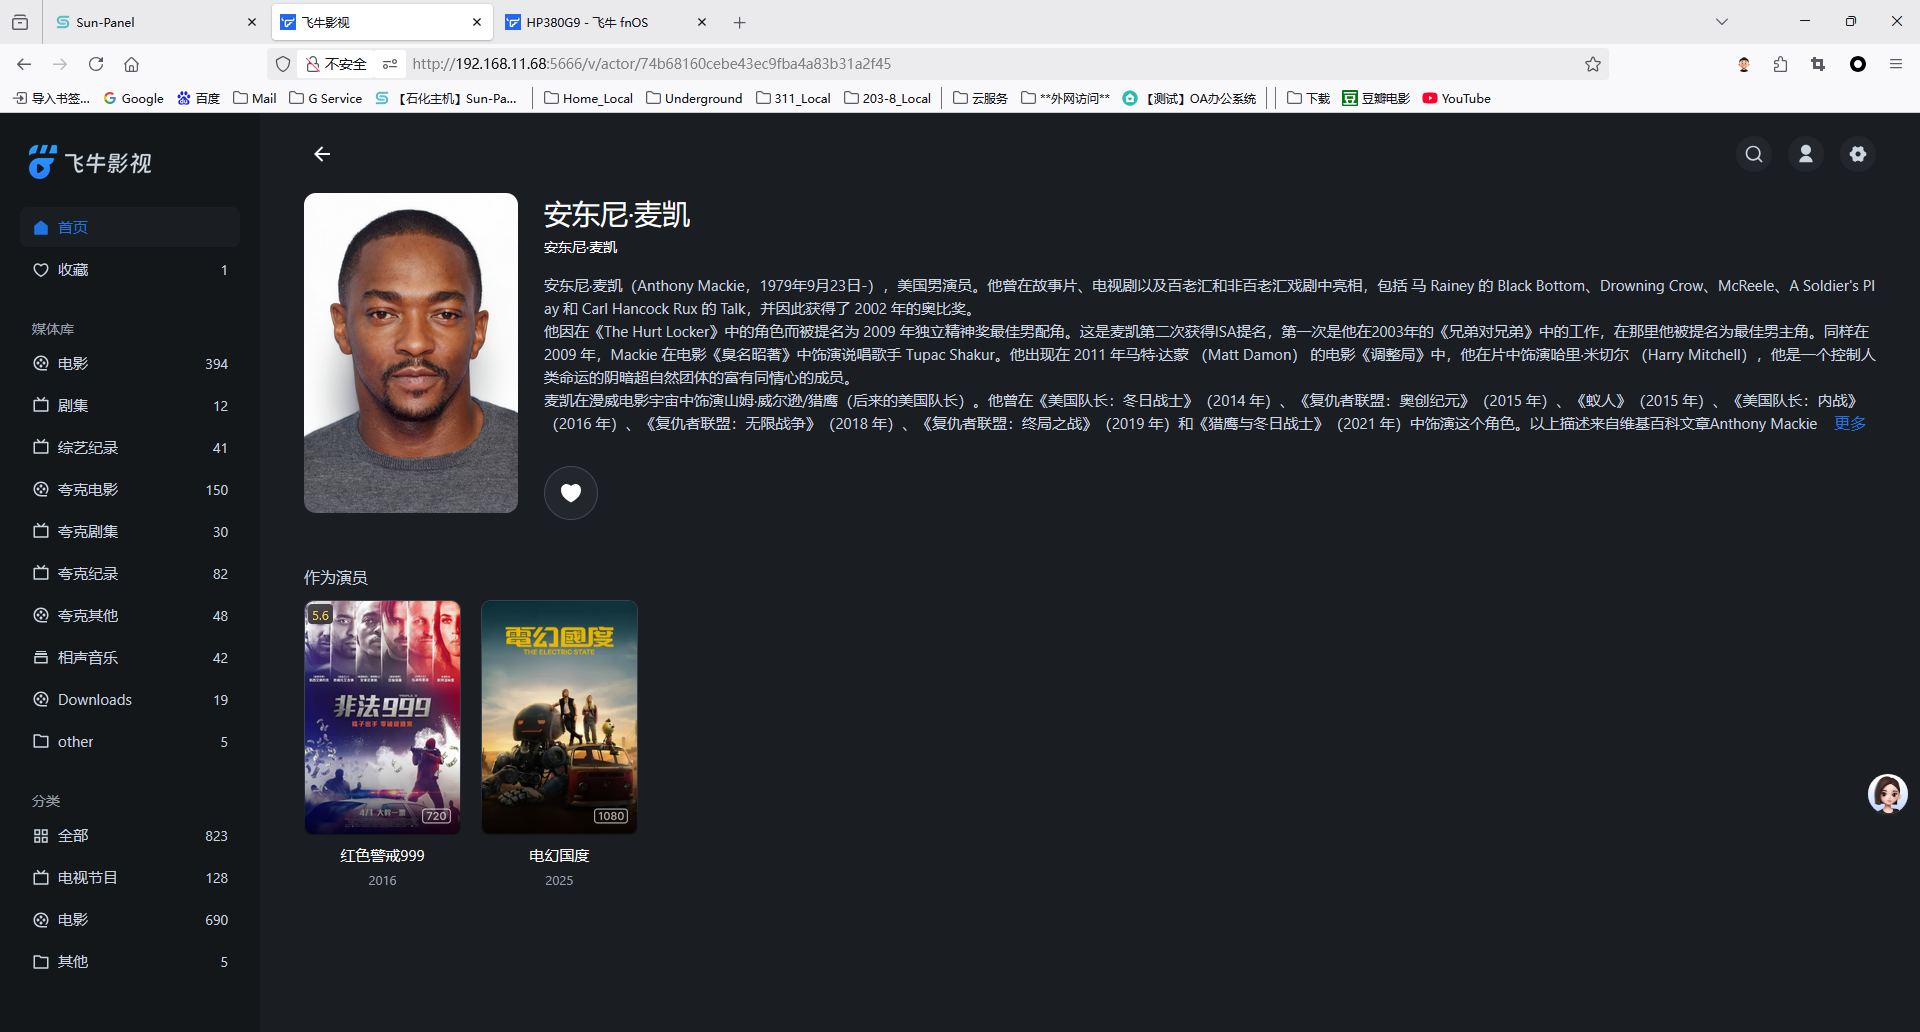The height and width of the screenshot is (1032, 1920).
Task: Open the browser extensions icon
Action: 1781,64
